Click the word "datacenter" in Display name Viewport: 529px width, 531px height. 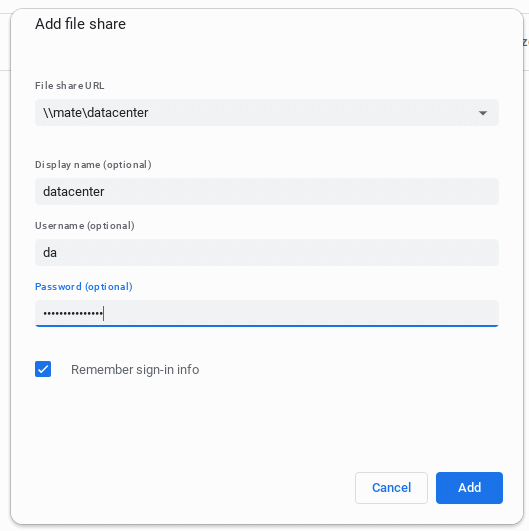pos(73,192)
